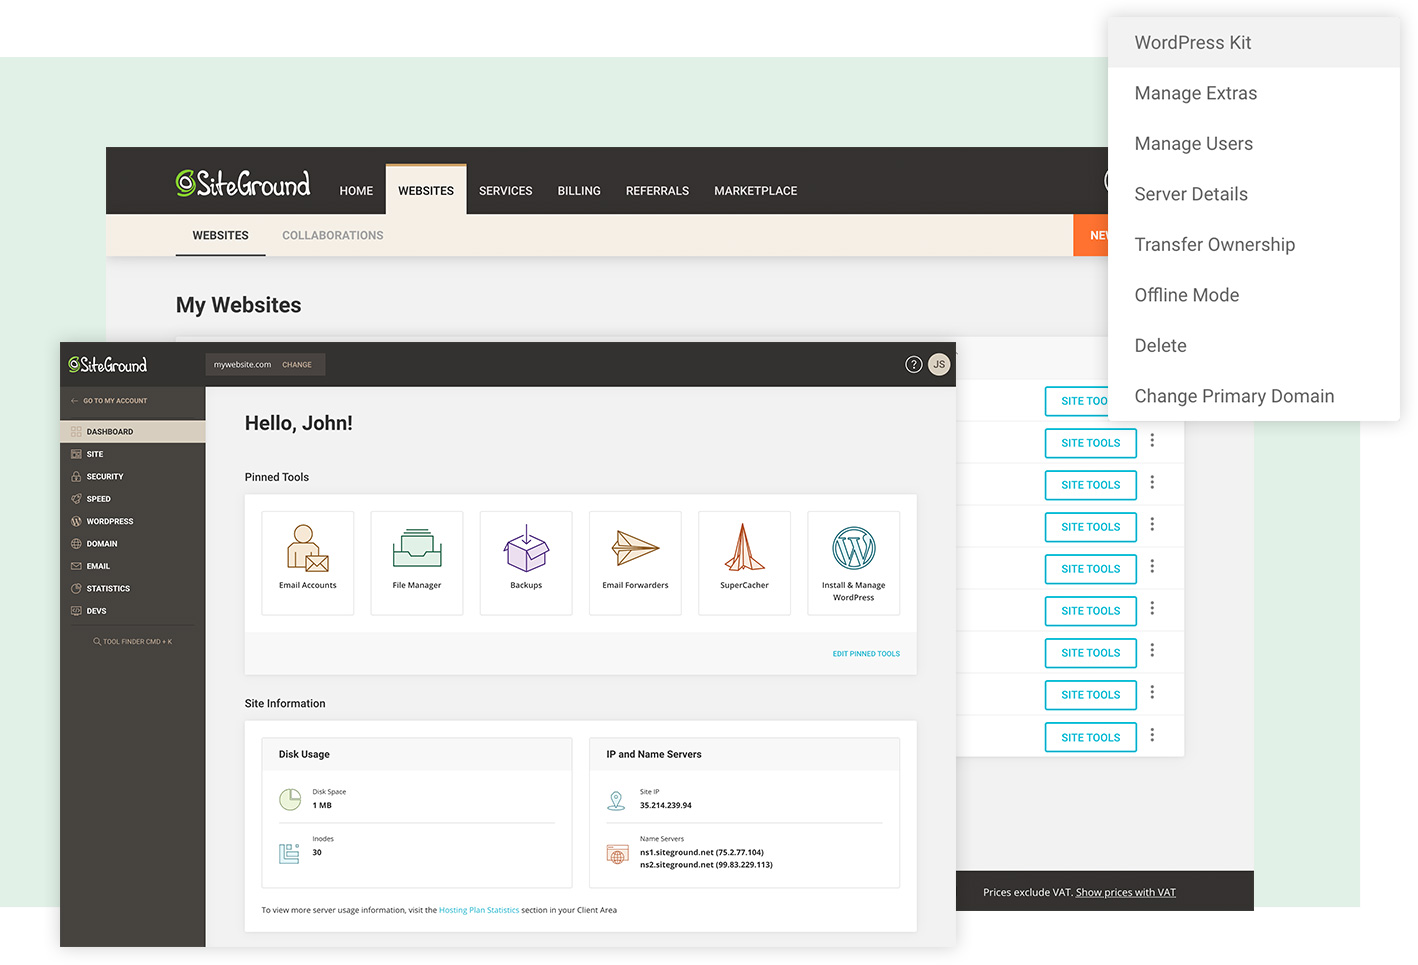
Task: Click the SiteGround logo in Site Tools sidebar
Action: (x=108, y=365)
